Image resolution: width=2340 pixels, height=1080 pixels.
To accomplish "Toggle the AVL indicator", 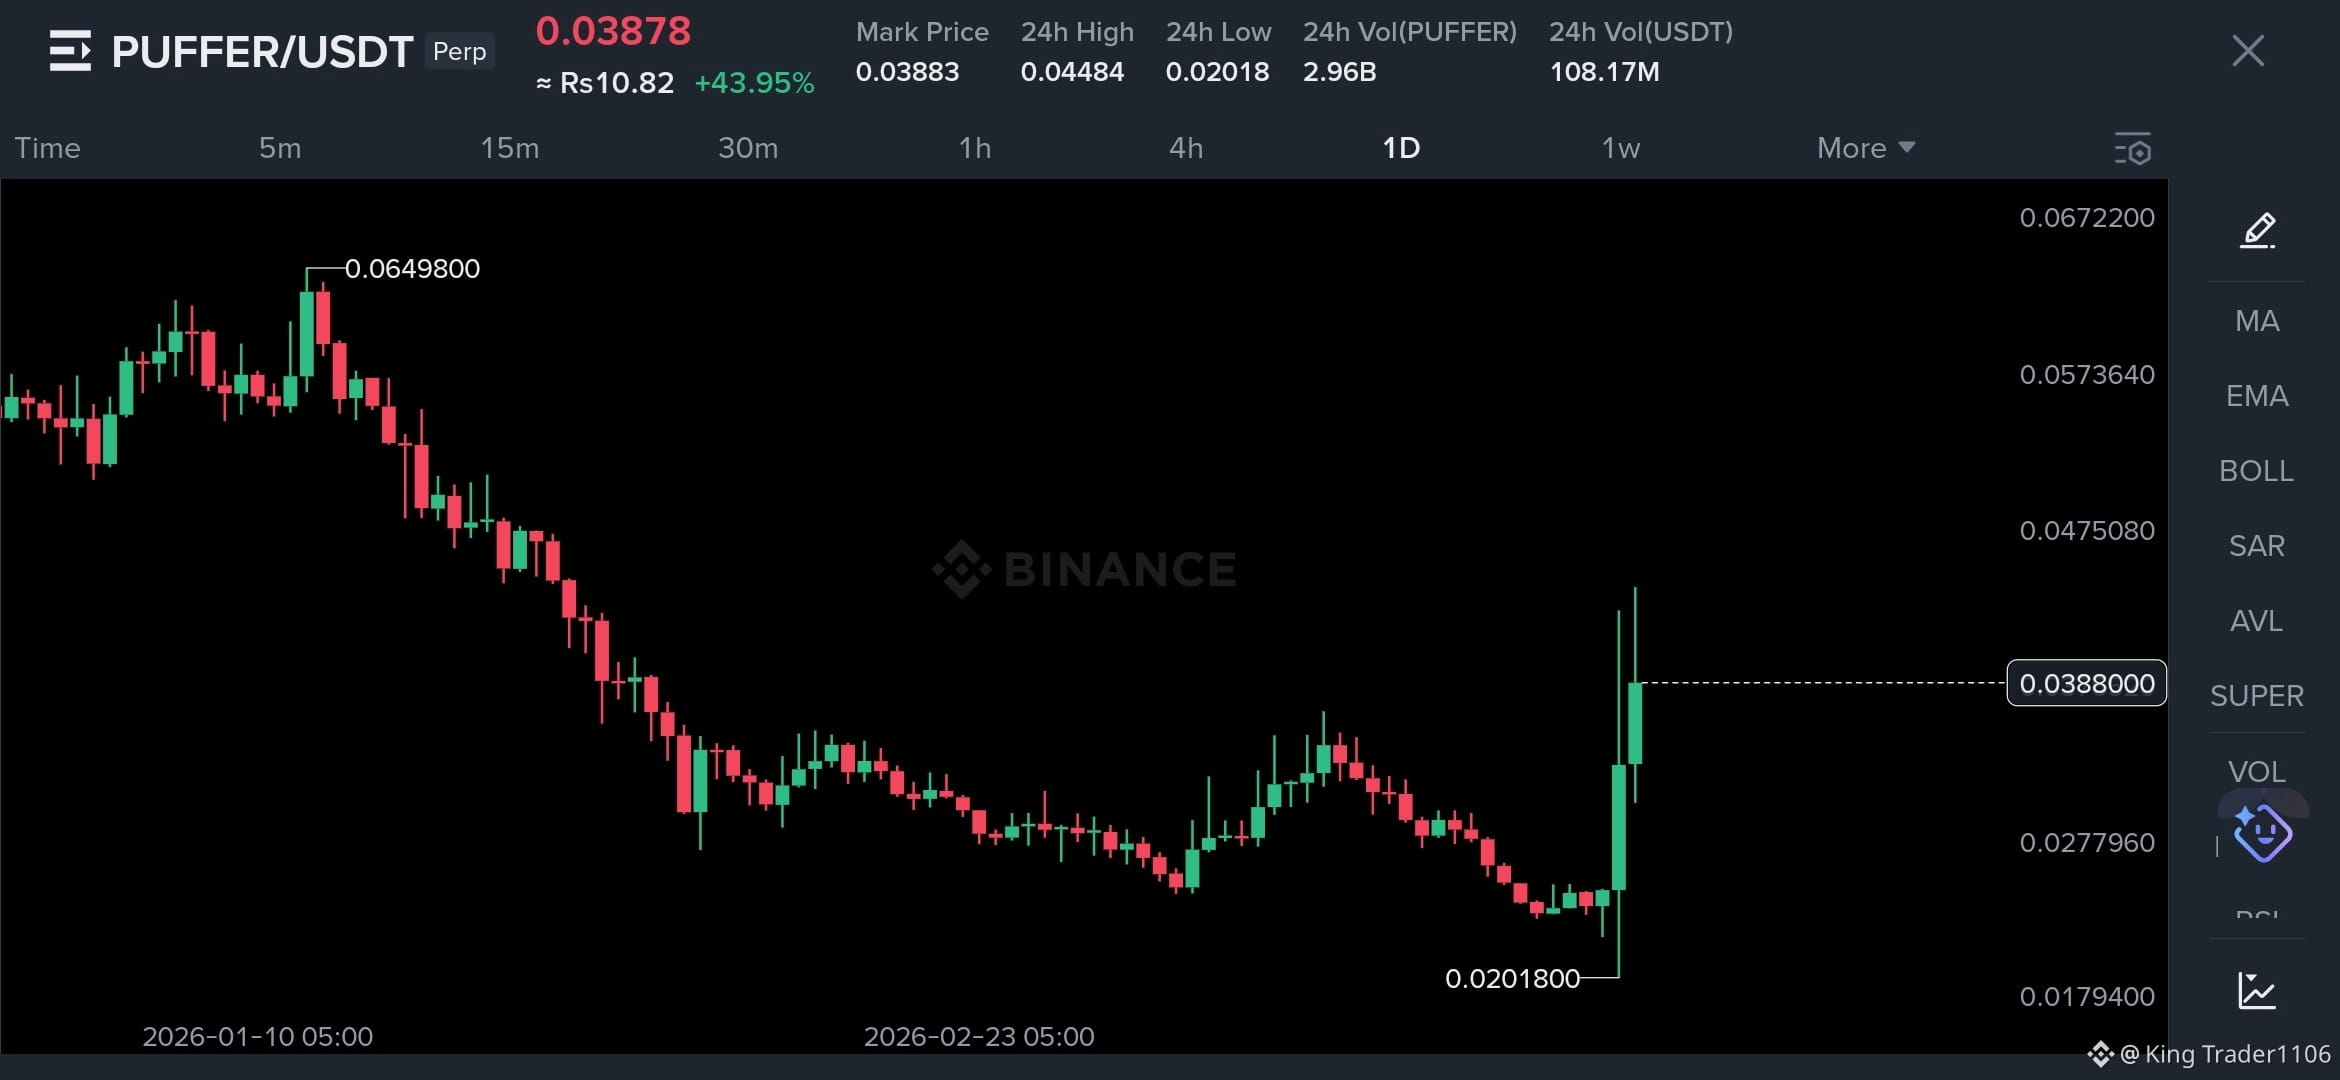I will (2257, 621).
